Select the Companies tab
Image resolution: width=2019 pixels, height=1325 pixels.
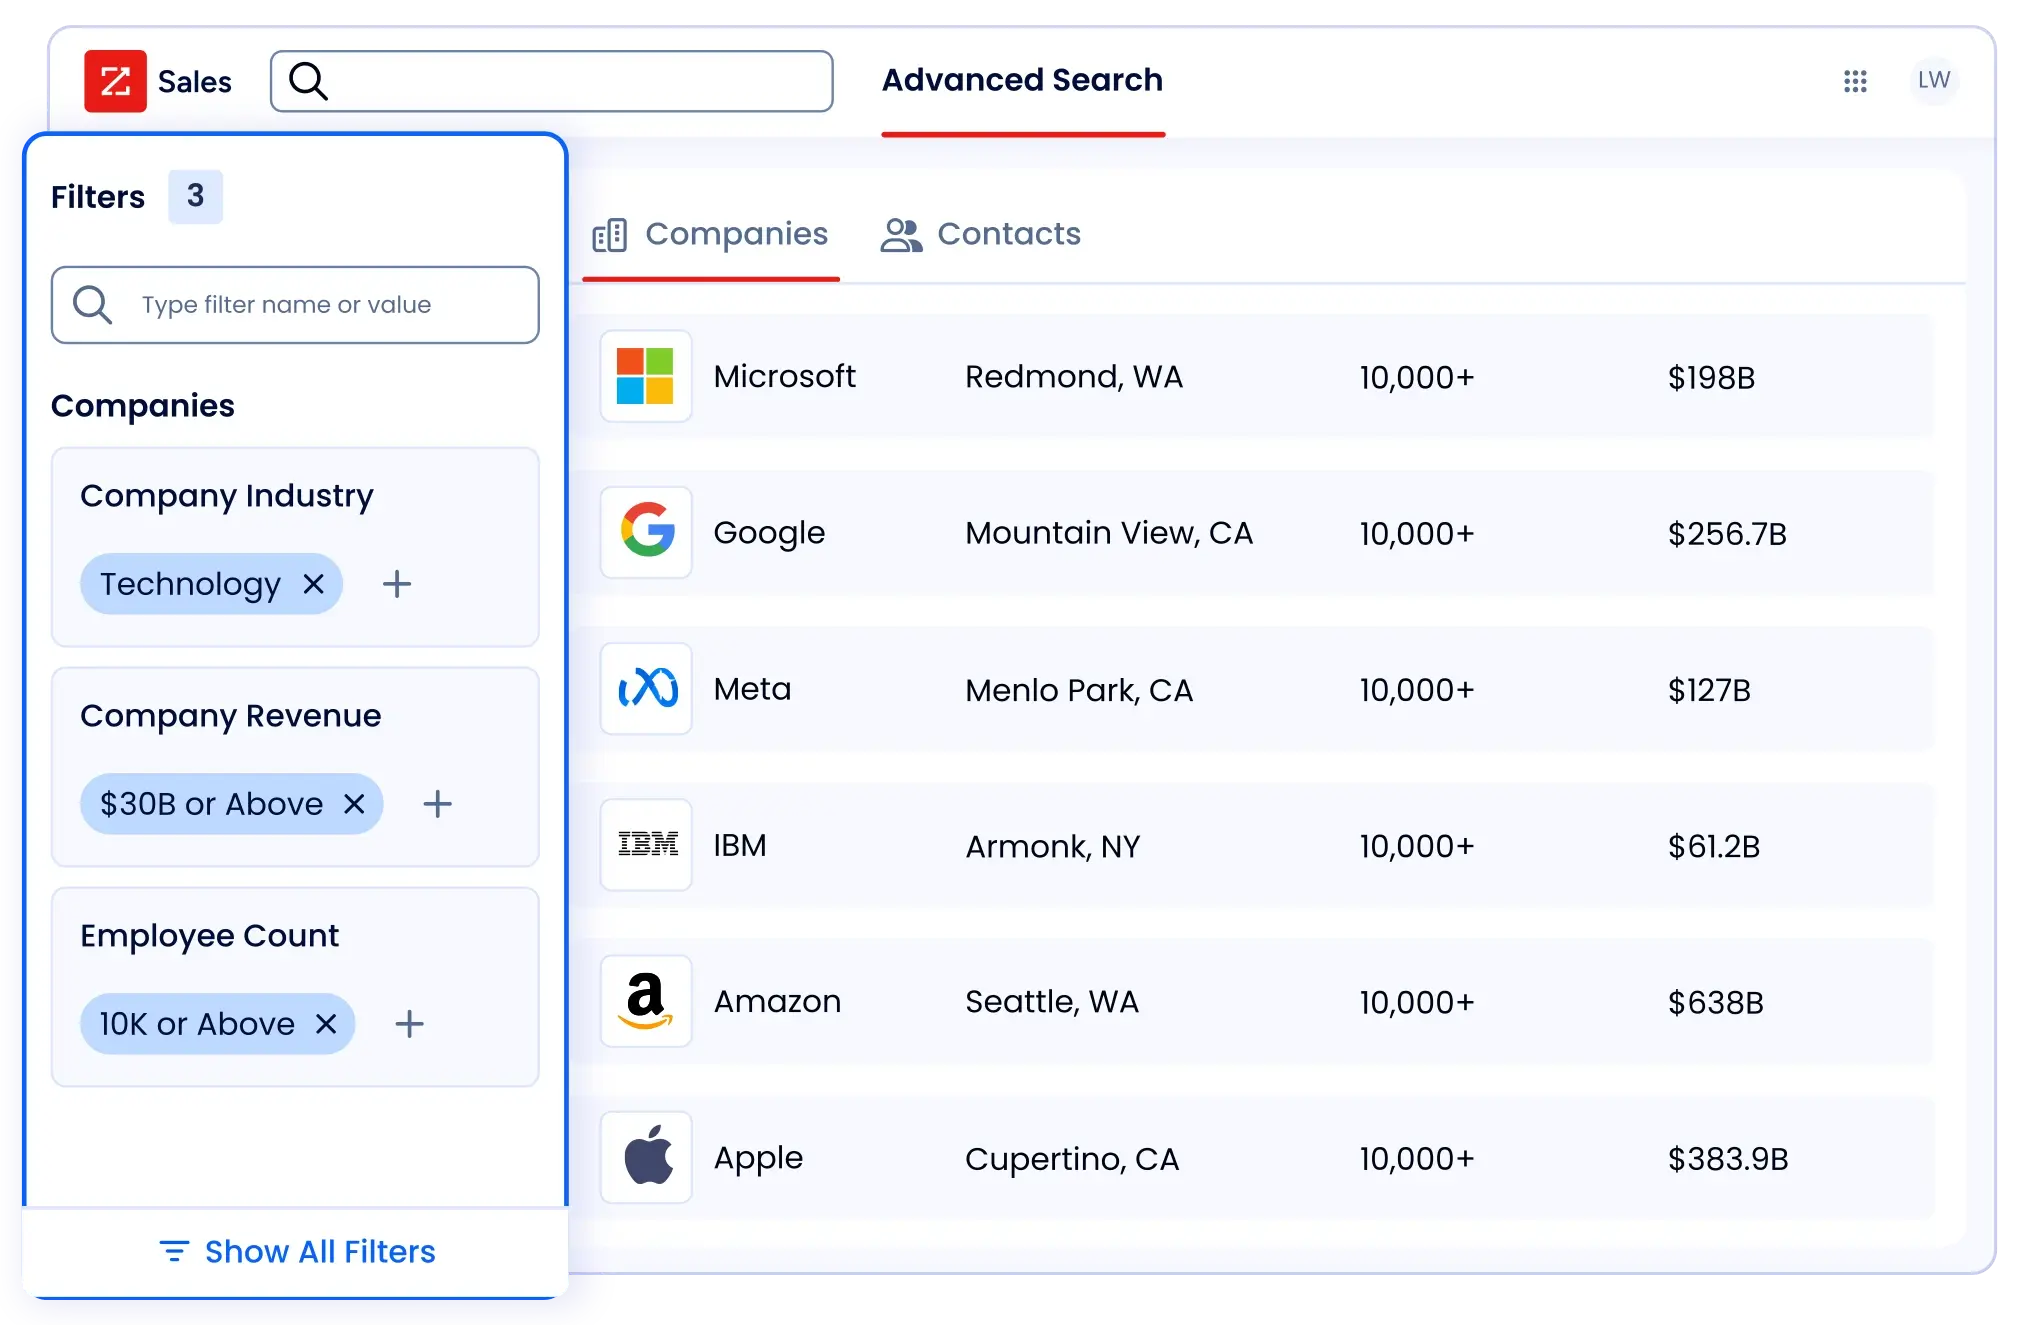(x=711, y=234)
